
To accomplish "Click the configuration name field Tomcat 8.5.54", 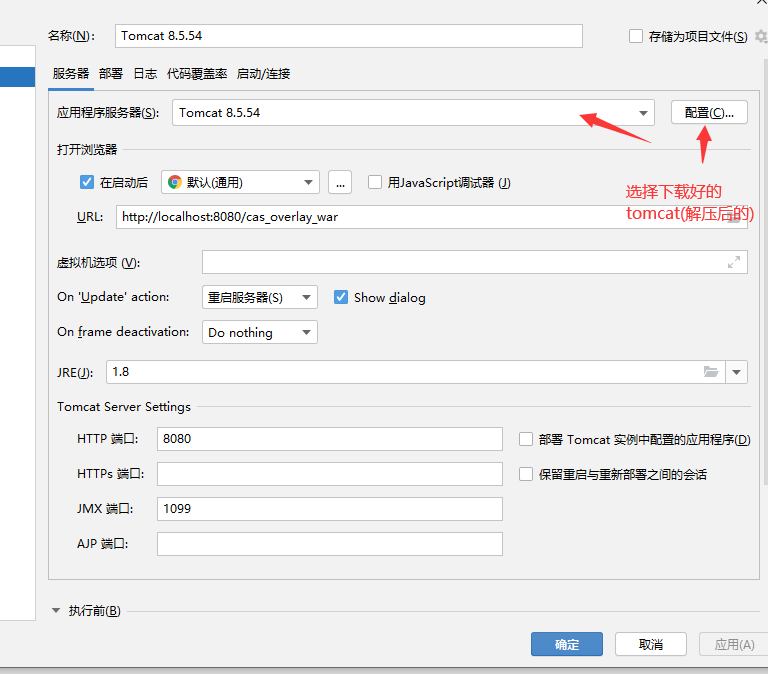I will coord(349,36).
